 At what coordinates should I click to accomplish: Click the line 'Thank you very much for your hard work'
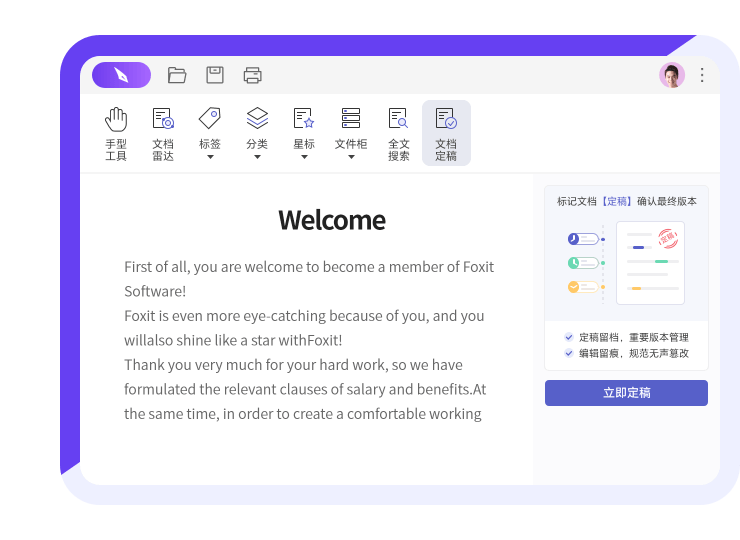coord(293,365)
